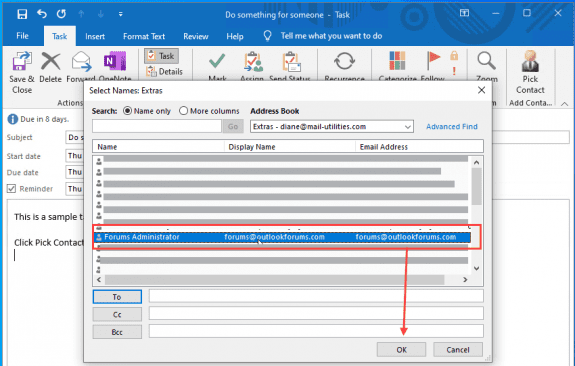The image size is (575, 366).
Task: Click in the Bcc recipients field
Action: [x=316, y=331]
